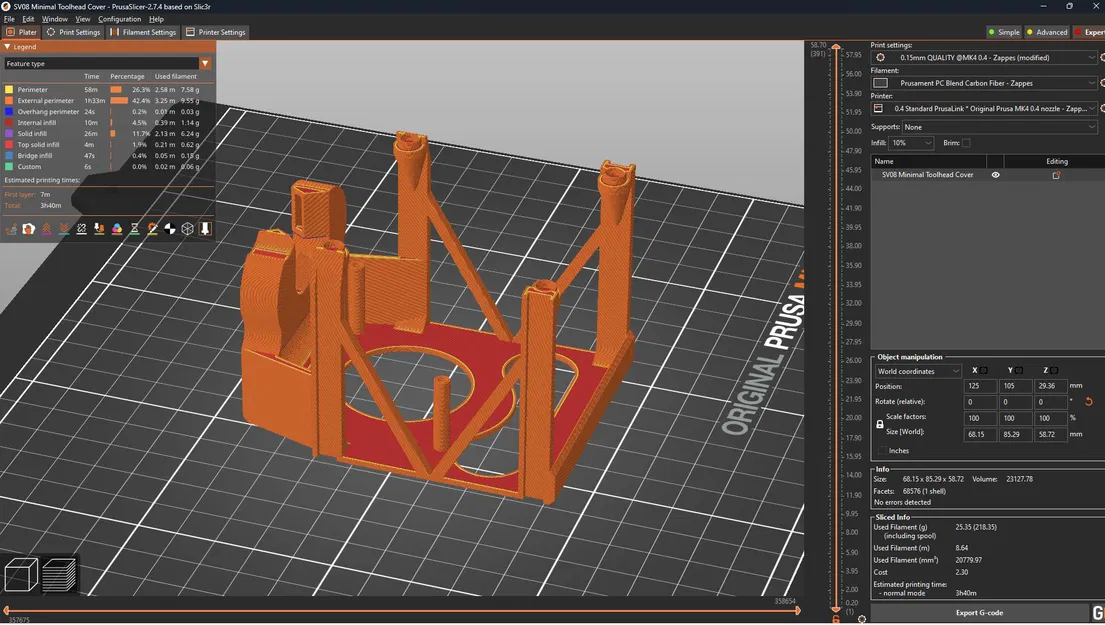Switch to the Filament Settings tab
The width and height of the screenshot is (1105, 625).
coord(143,32)
